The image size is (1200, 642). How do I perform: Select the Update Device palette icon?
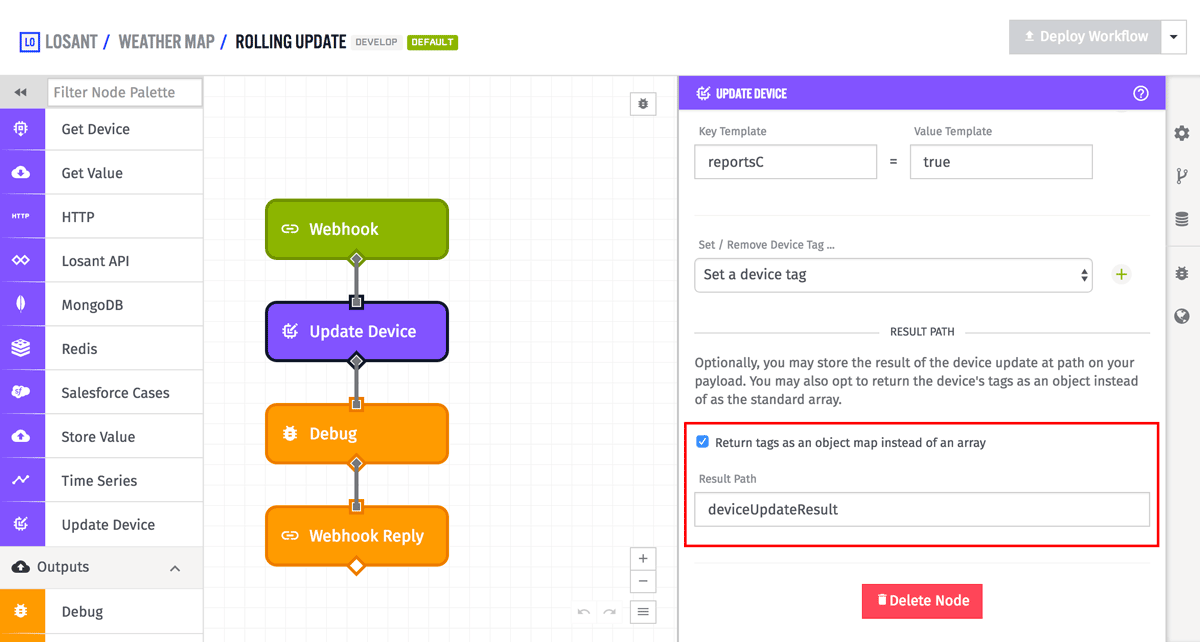pos(22,525)
